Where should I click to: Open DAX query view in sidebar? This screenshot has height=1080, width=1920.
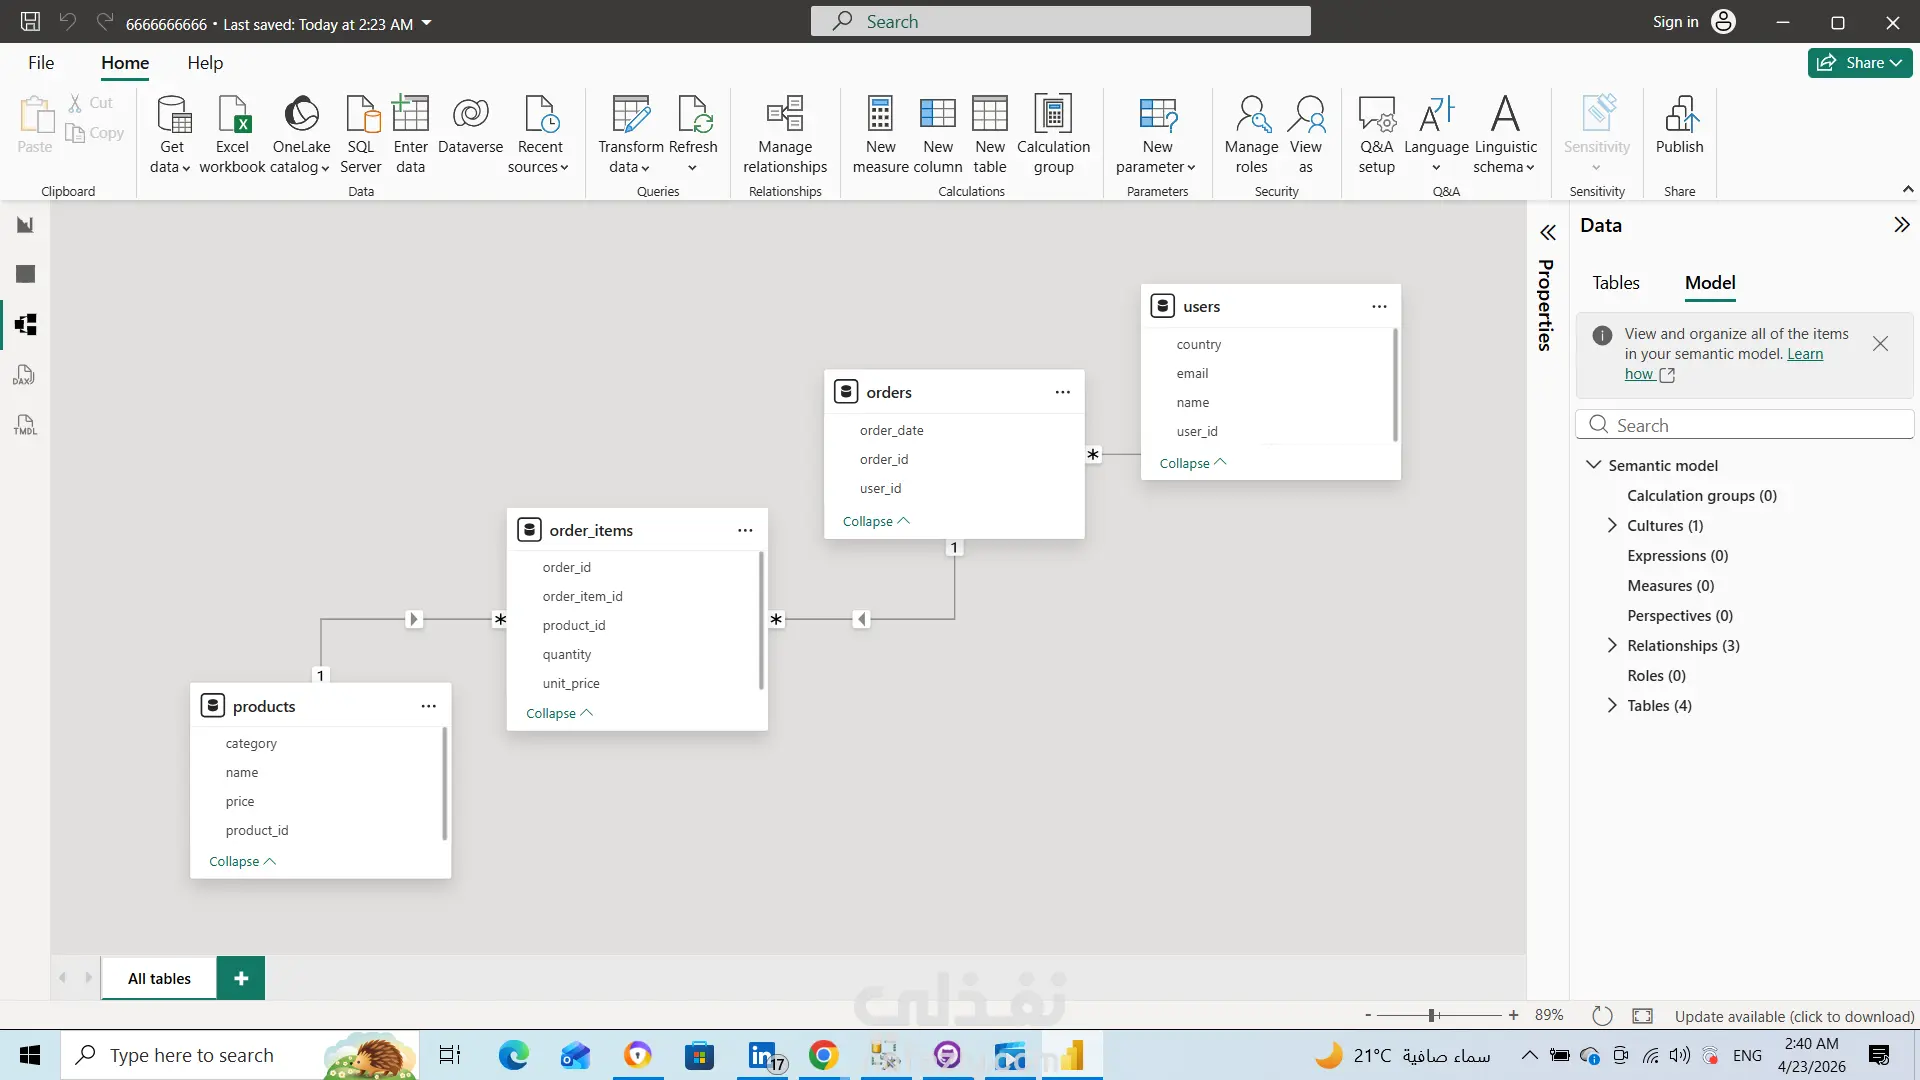25,375
